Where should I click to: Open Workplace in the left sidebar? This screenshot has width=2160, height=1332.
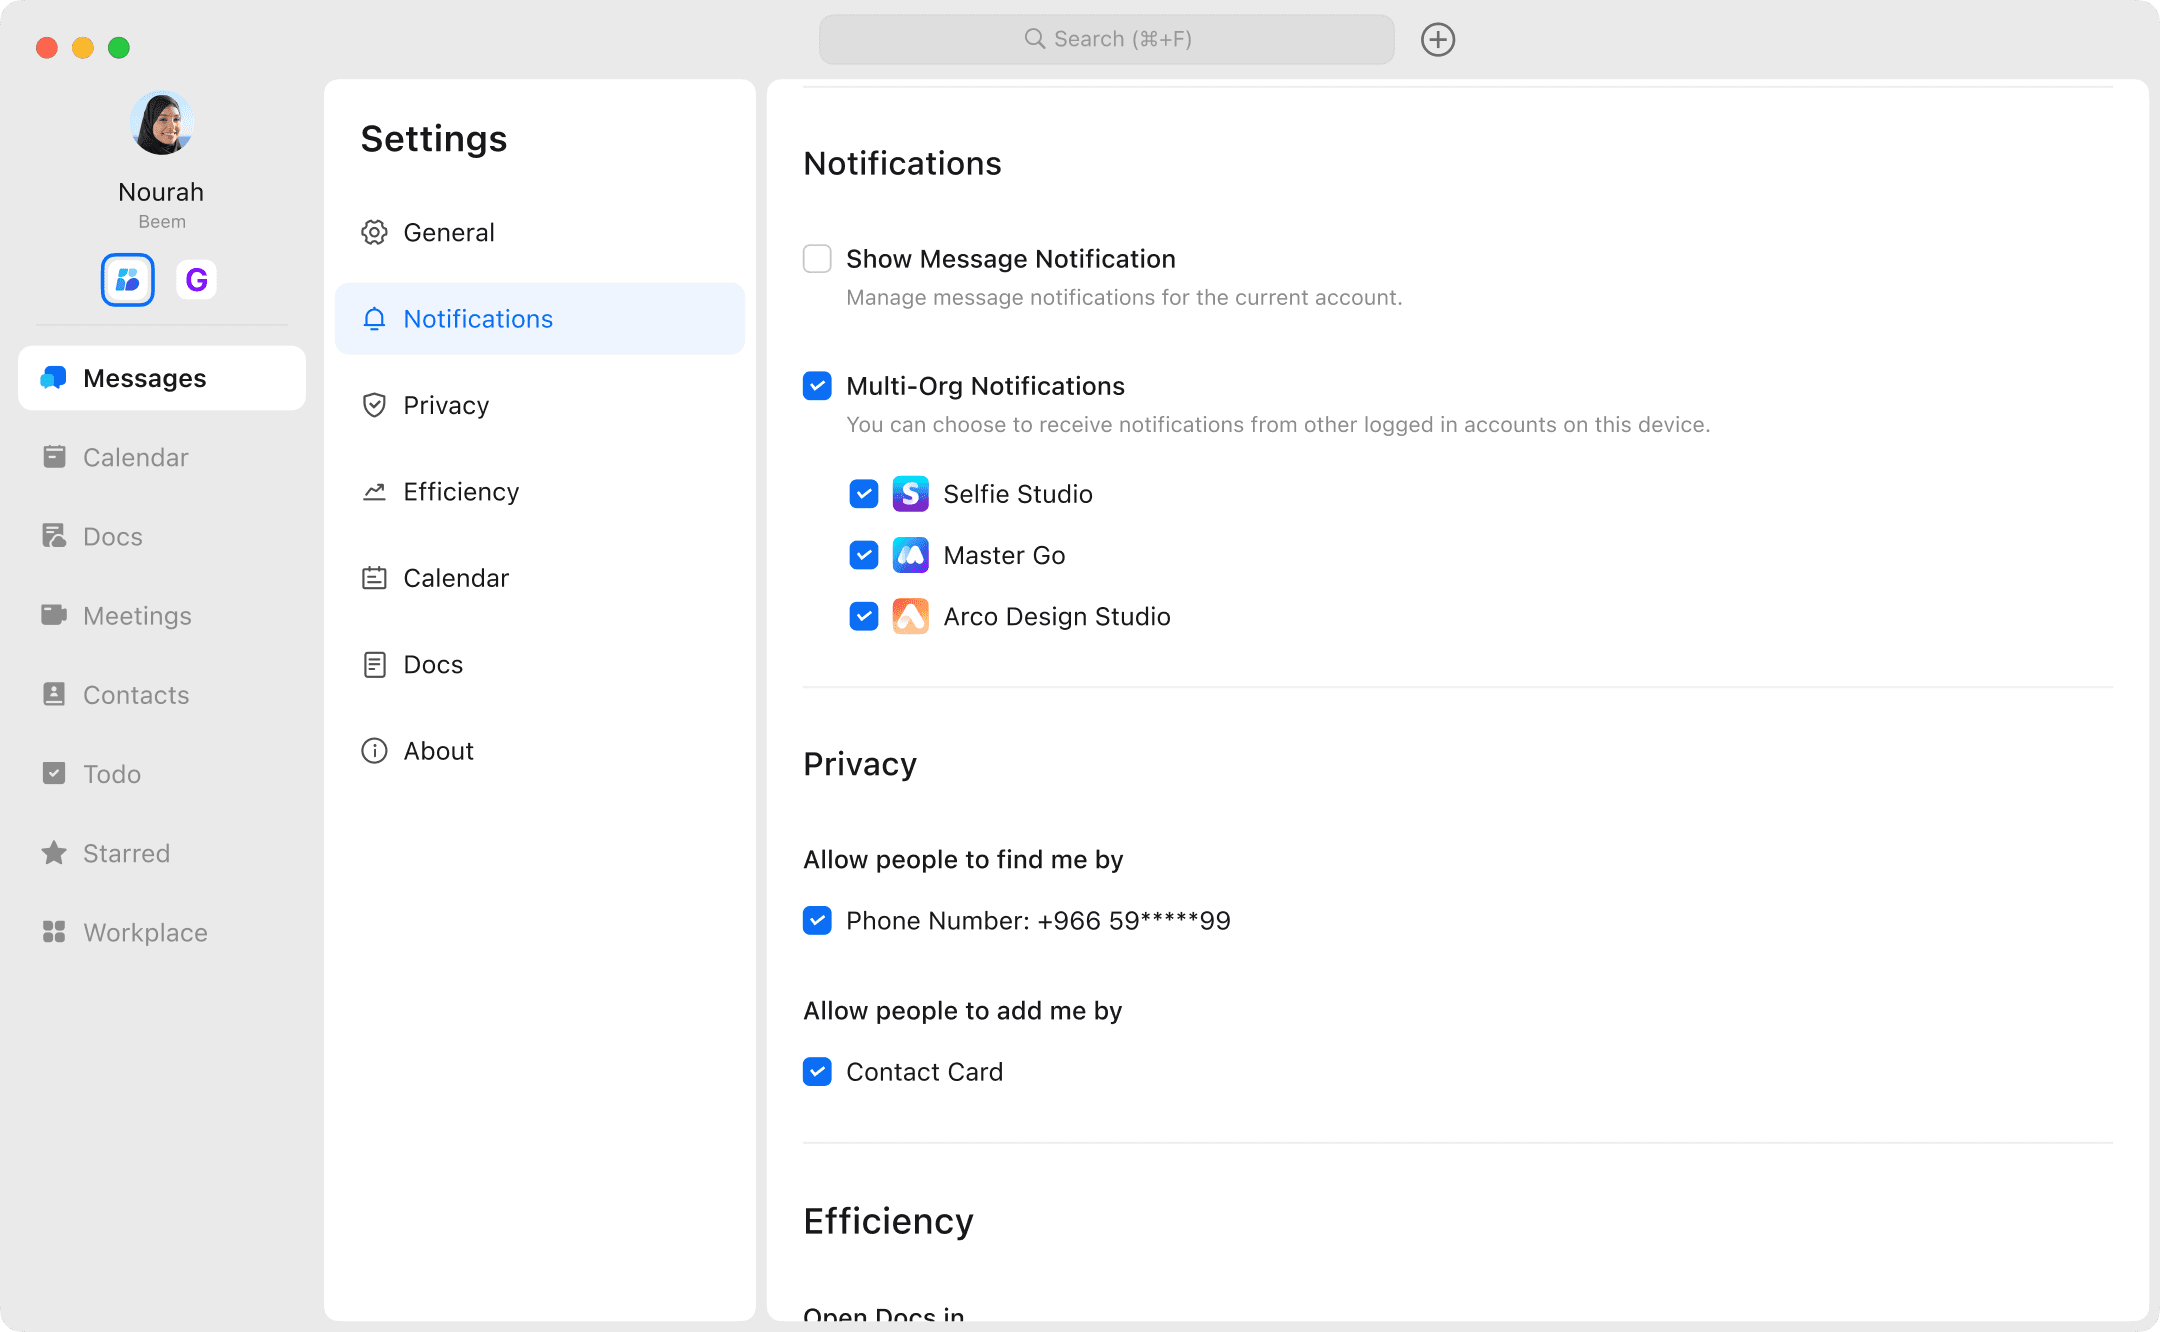[145, 932]
